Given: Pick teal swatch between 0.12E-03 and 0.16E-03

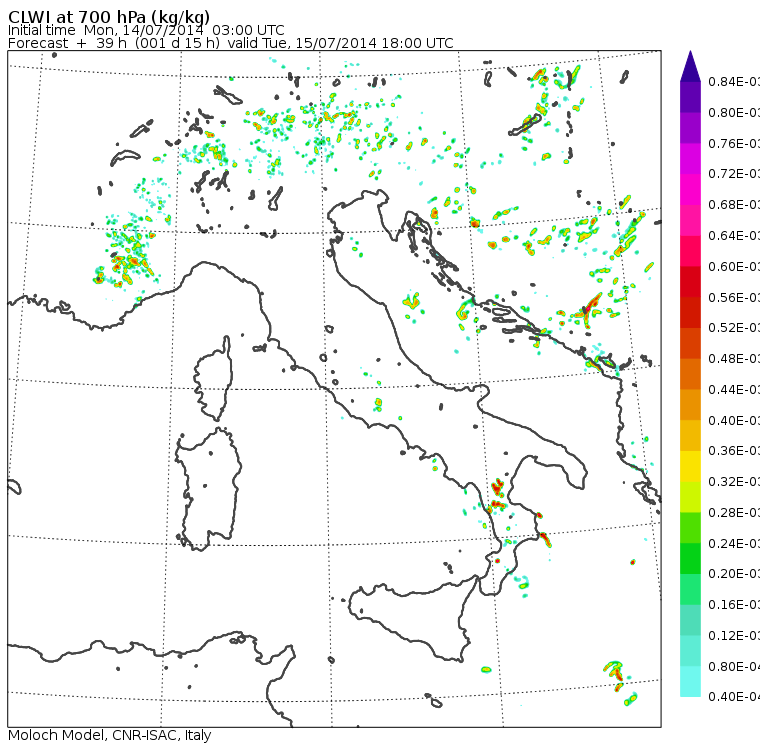Looking at the screenshot, I should click(x=690, y=620).
